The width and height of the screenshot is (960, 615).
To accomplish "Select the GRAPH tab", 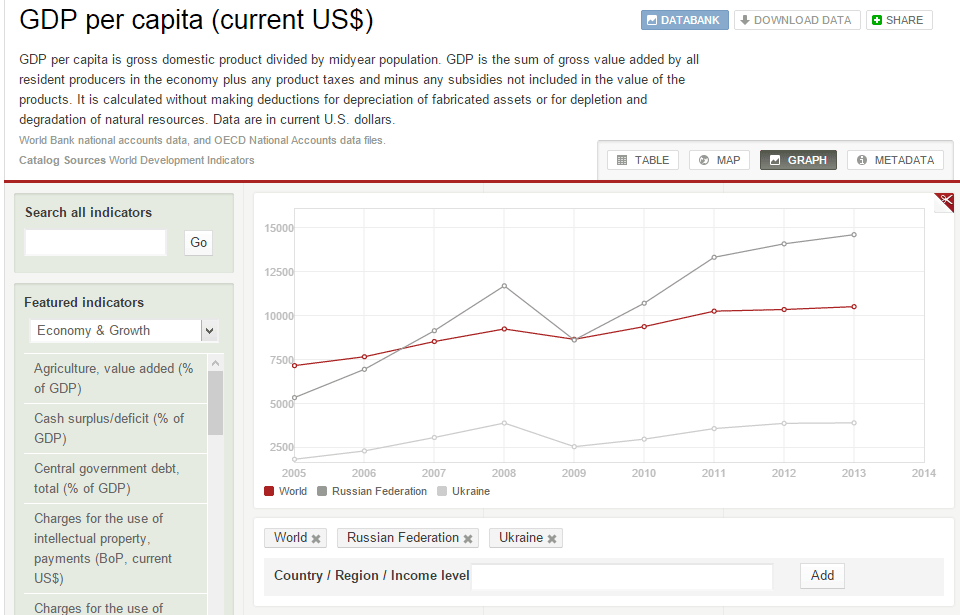I will coord(798,160).
